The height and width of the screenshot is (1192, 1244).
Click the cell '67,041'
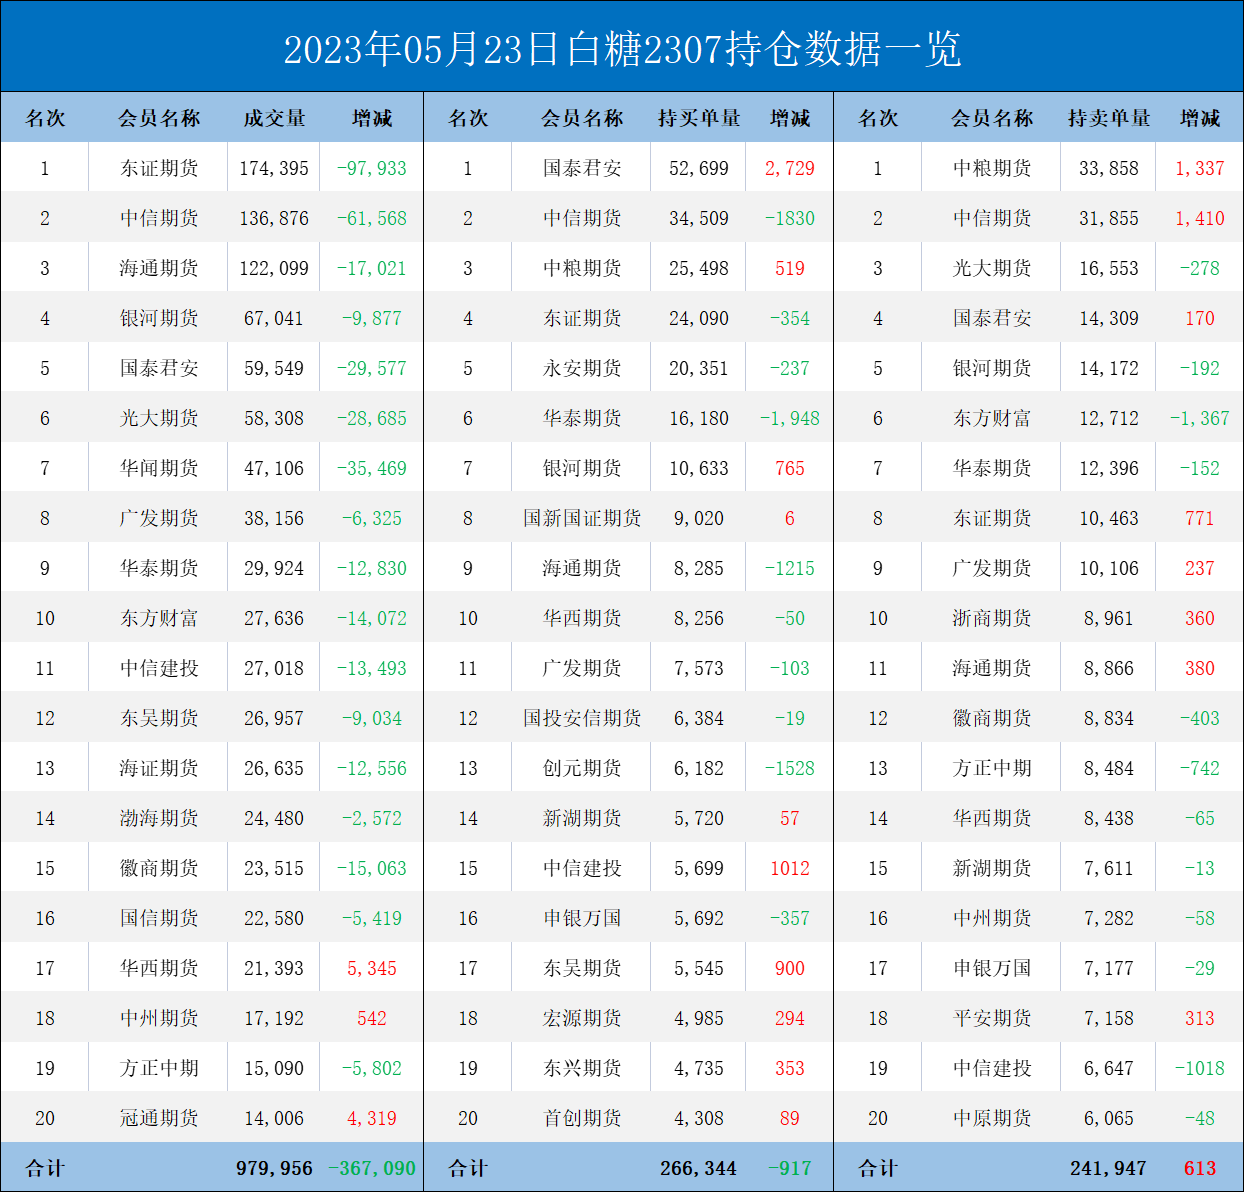[274, 318]
